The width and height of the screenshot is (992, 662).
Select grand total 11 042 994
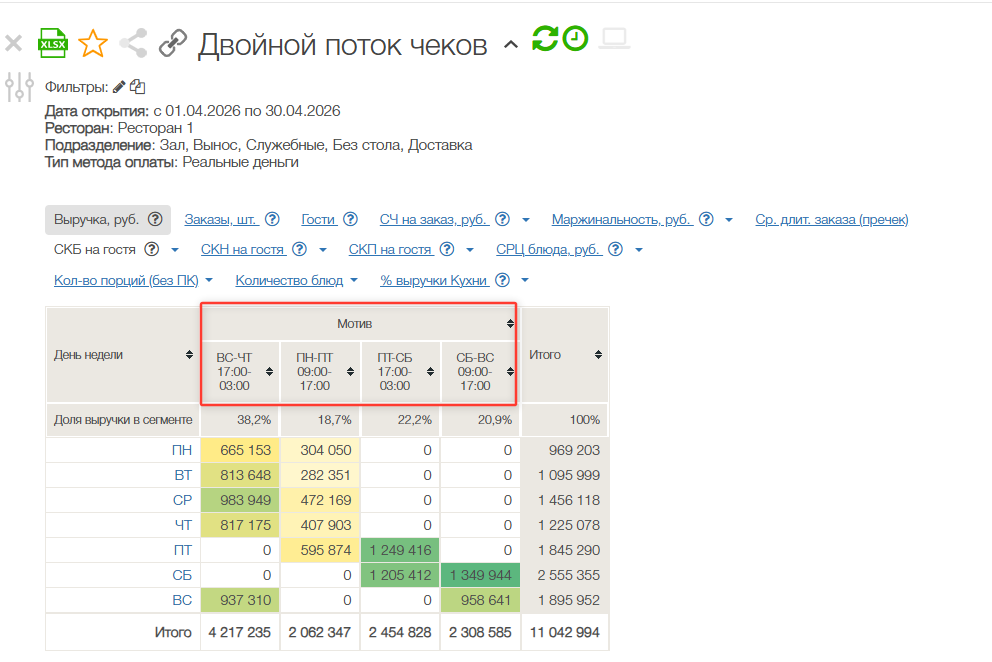point(564,632)
